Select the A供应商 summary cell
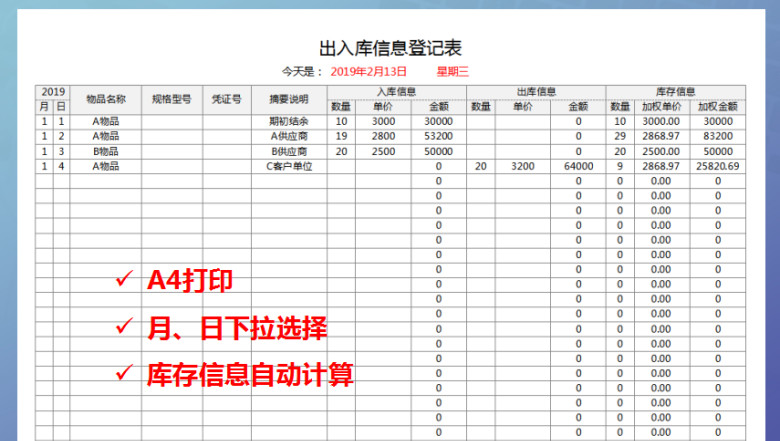 [x=289, y=136]
